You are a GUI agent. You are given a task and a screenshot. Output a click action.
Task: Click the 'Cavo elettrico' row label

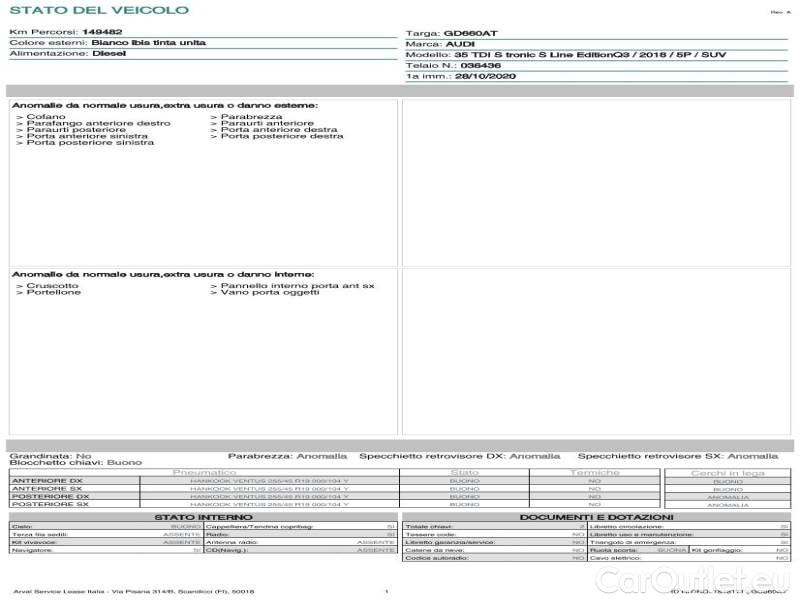615,558
